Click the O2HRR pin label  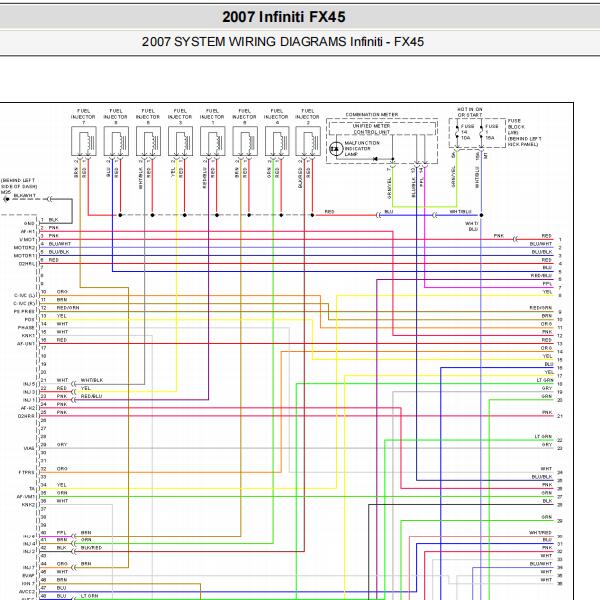coord(26,416)
